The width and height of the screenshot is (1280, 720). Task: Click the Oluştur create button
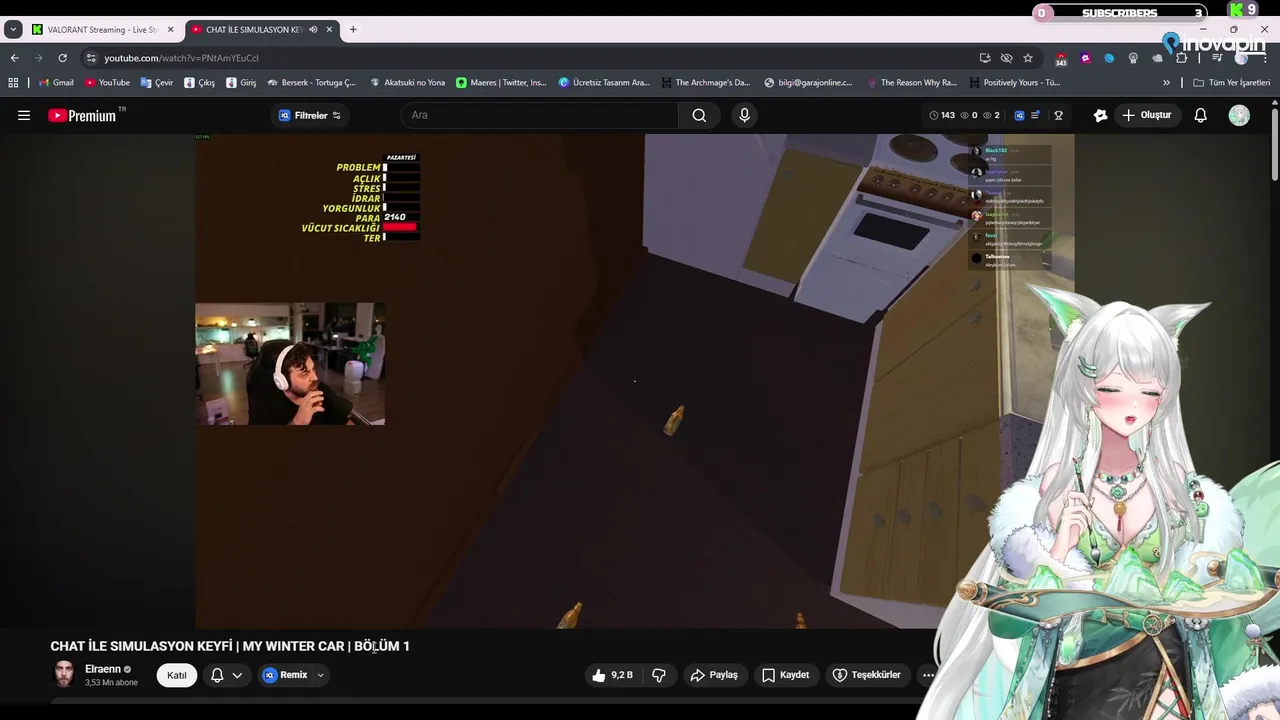(x=1146, y=115)
